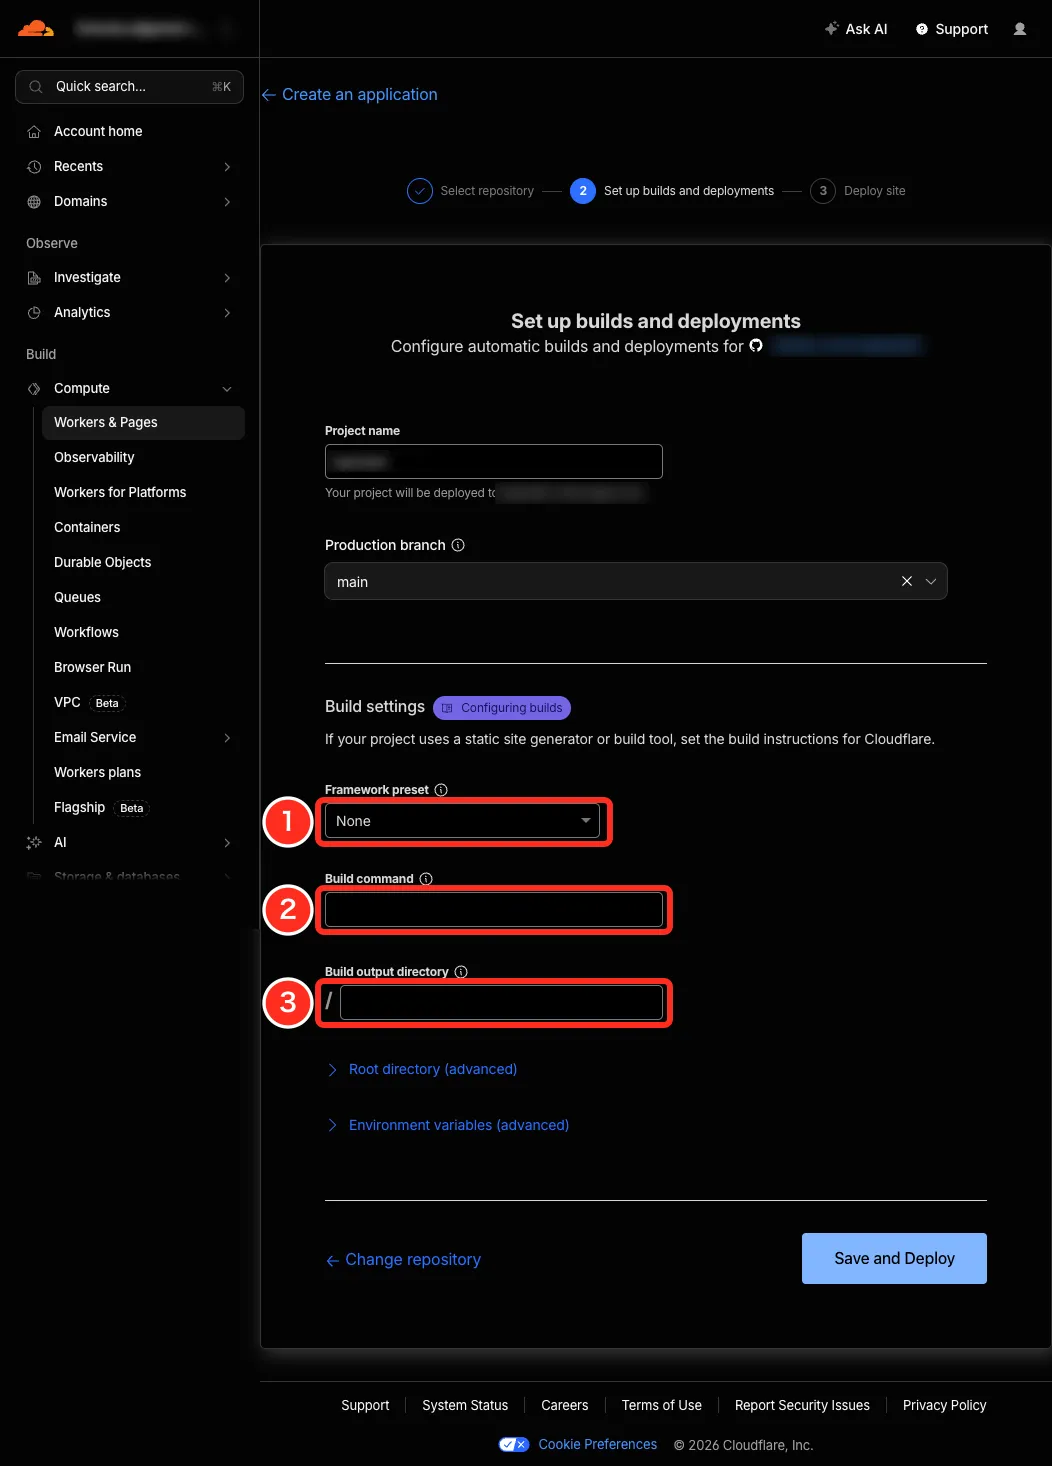The image size is (1052, 1466).
Task: Click the account selector arrows in header
Action: coord(226,29)
